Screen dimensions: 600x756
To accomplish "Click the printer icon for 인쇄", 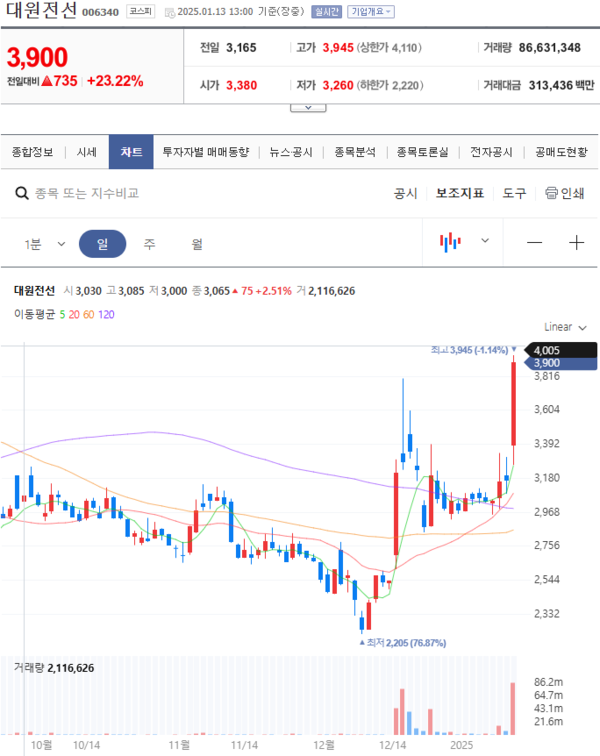I will [551, 193].
